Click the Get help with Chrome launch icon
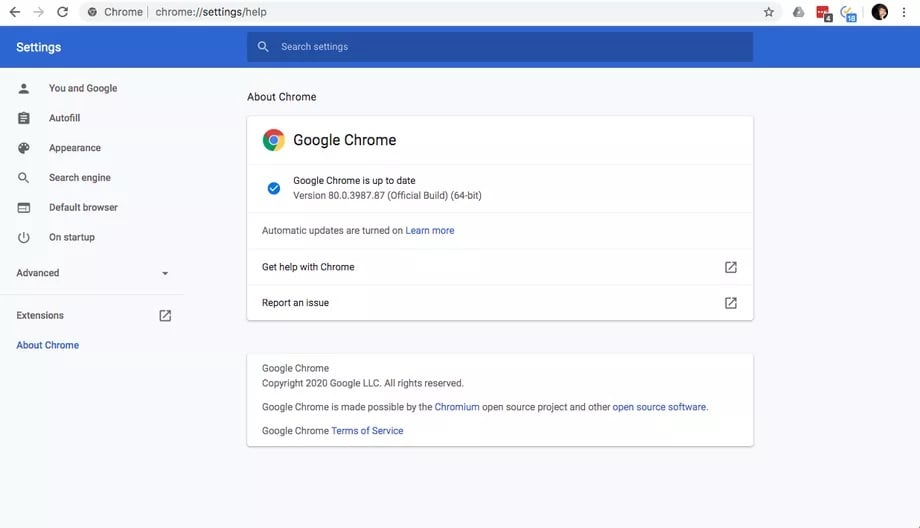 click(x=731, y=267)
